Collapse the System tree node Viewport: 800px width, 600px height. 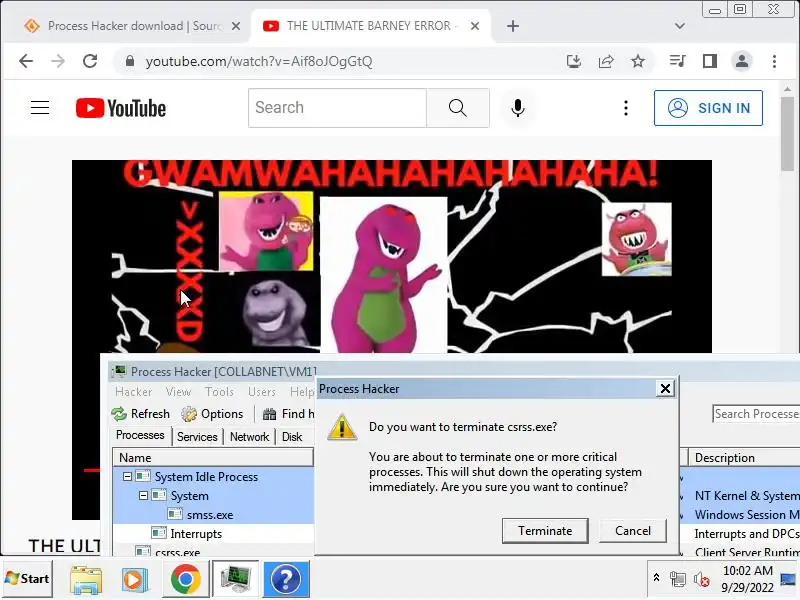point(143,495)
